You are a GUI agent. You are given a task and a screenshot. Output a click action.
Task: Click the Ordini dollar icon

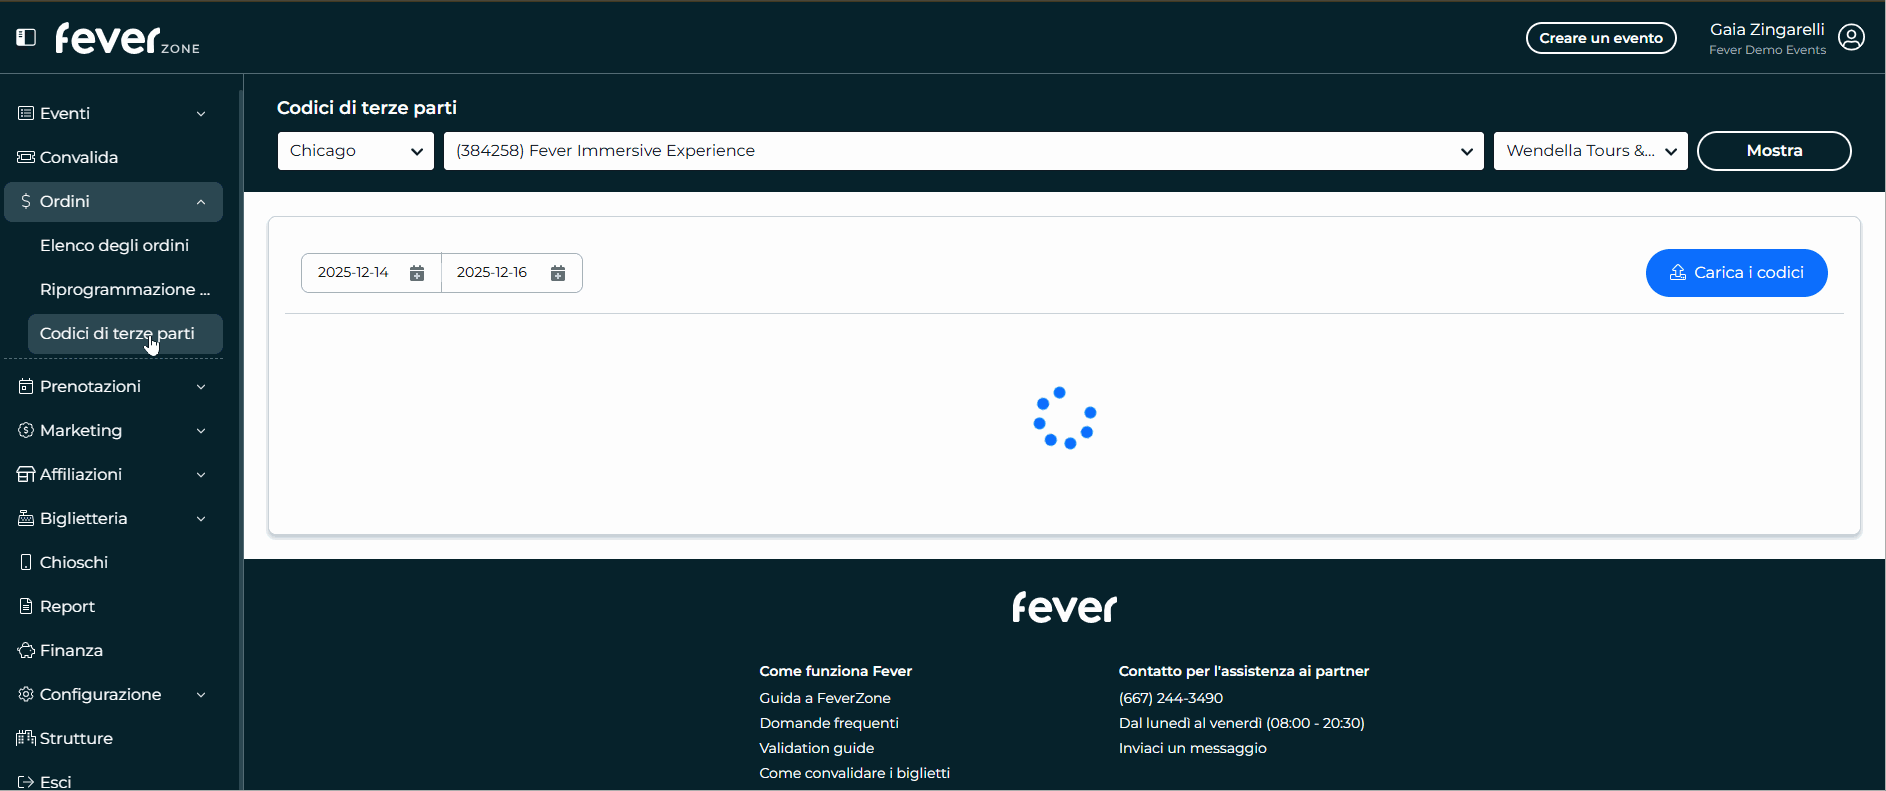[26, 201]
